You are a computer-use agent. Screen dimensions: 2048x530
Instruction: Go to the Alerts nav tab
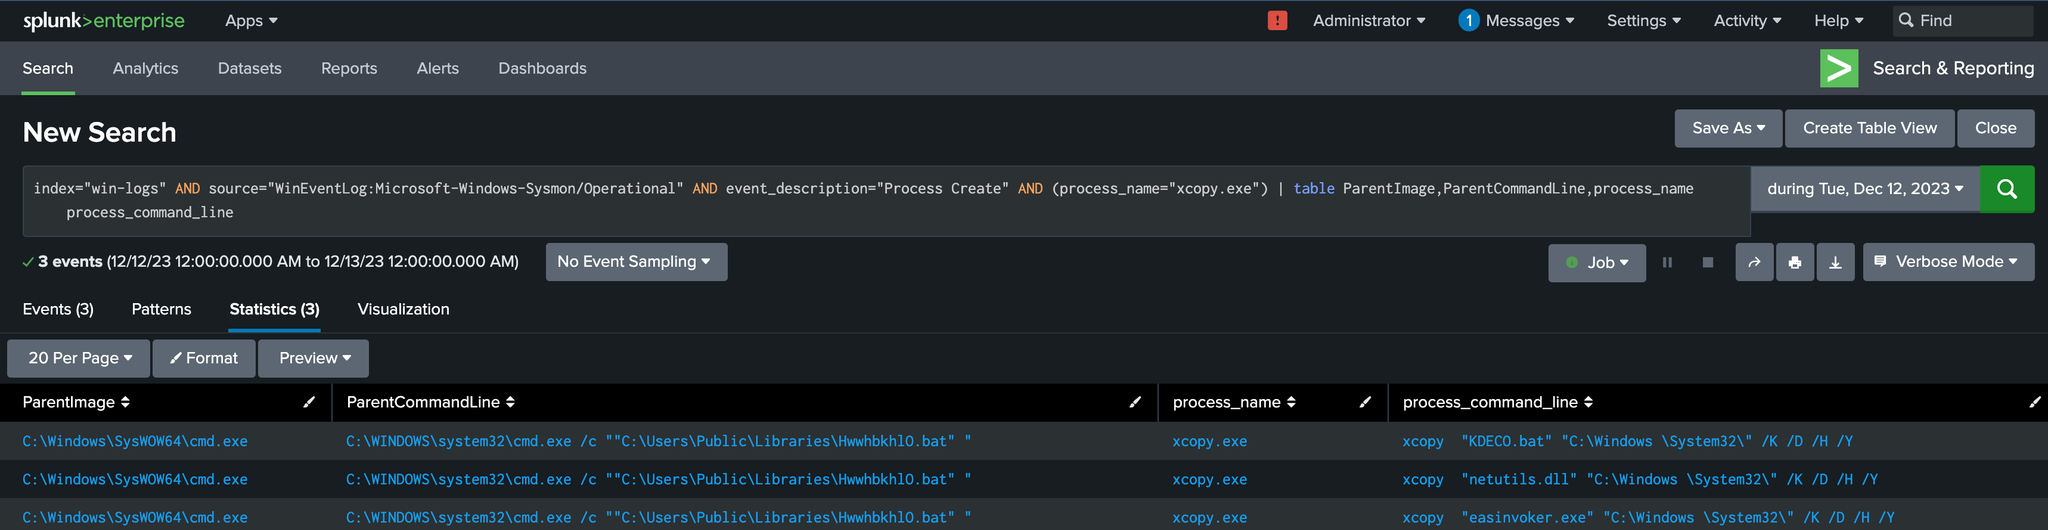click(x=438, y=68)
